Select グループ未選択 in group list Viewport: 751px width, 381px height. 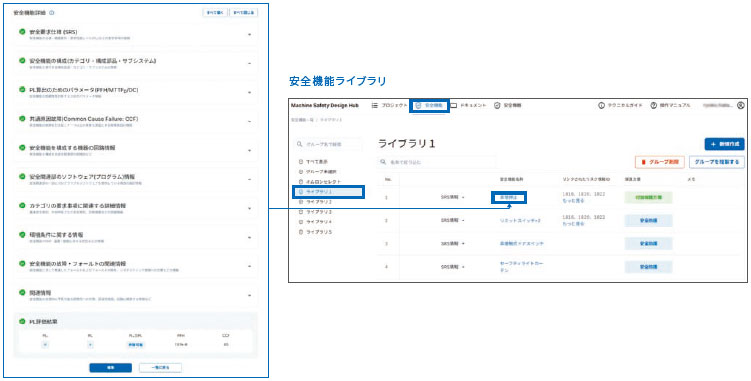coord(320,172)
